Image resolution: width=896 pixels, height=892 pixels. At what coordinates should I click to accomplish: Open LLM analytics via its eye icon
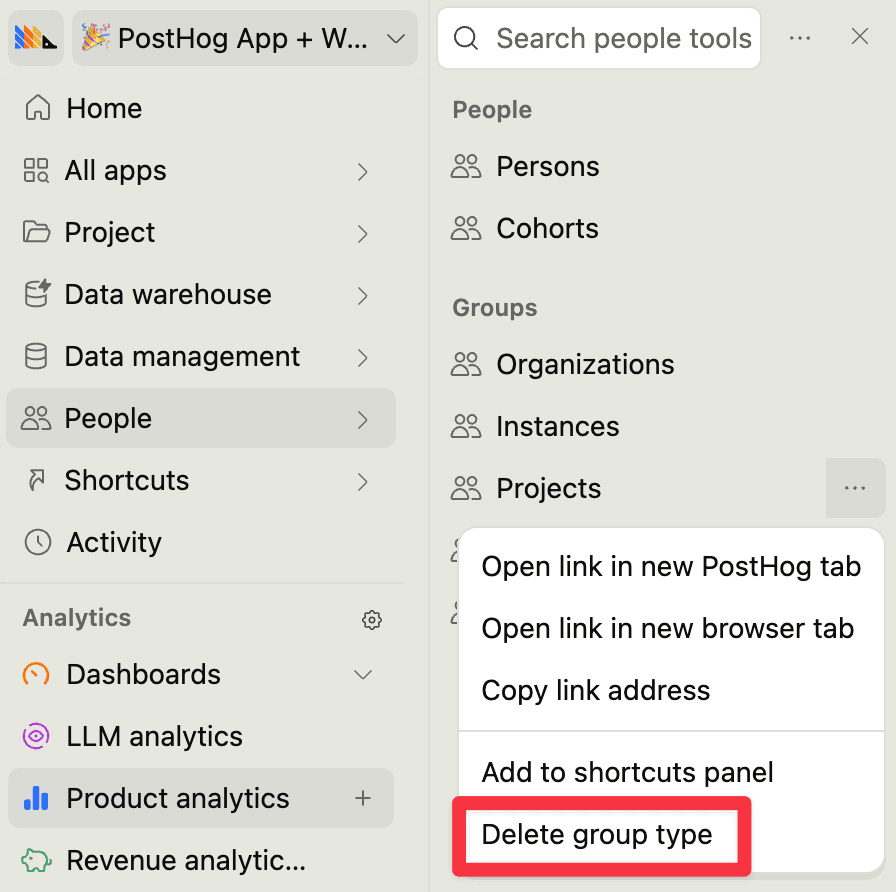click(36, 736)
